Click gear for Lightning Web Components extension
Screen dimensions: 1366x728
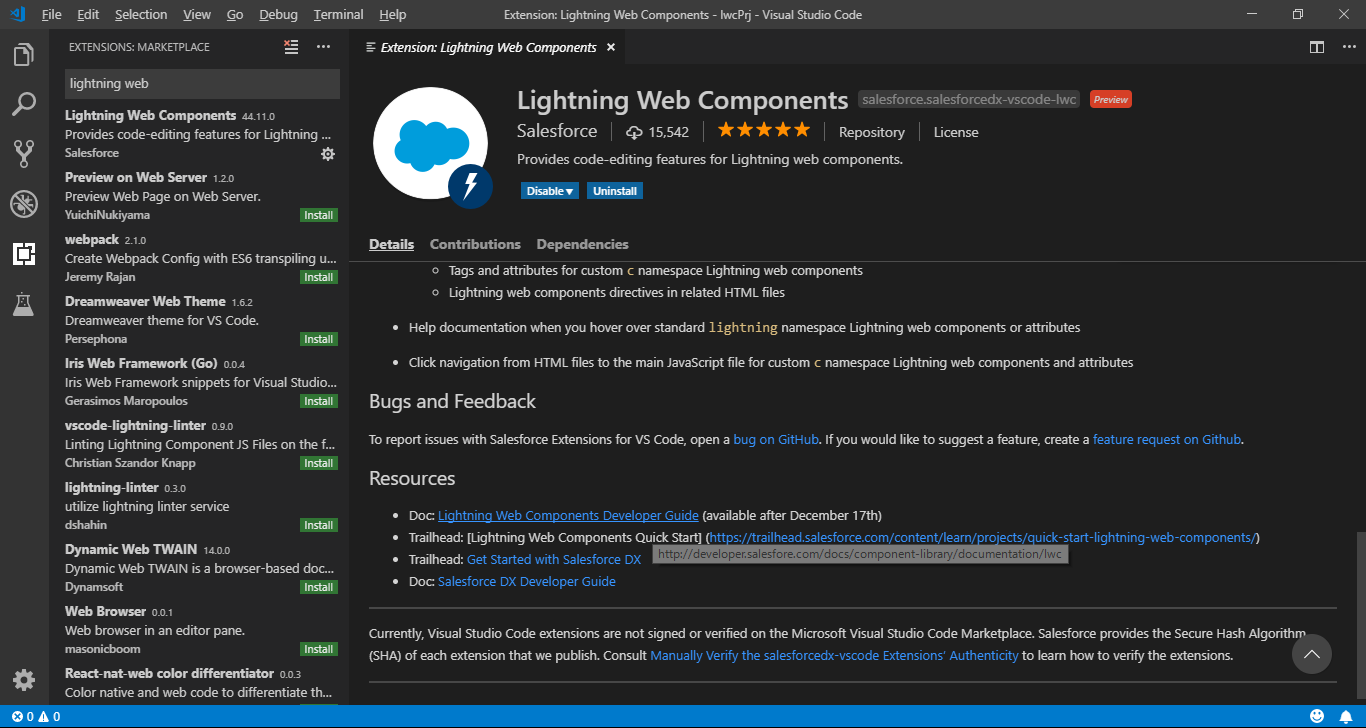click(x=328, y=154)
